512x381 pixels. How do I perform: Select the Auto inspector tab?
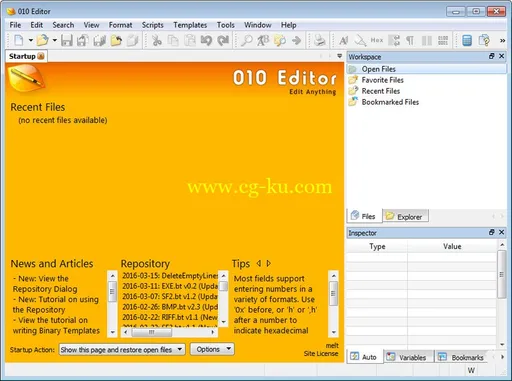[364, 357]
